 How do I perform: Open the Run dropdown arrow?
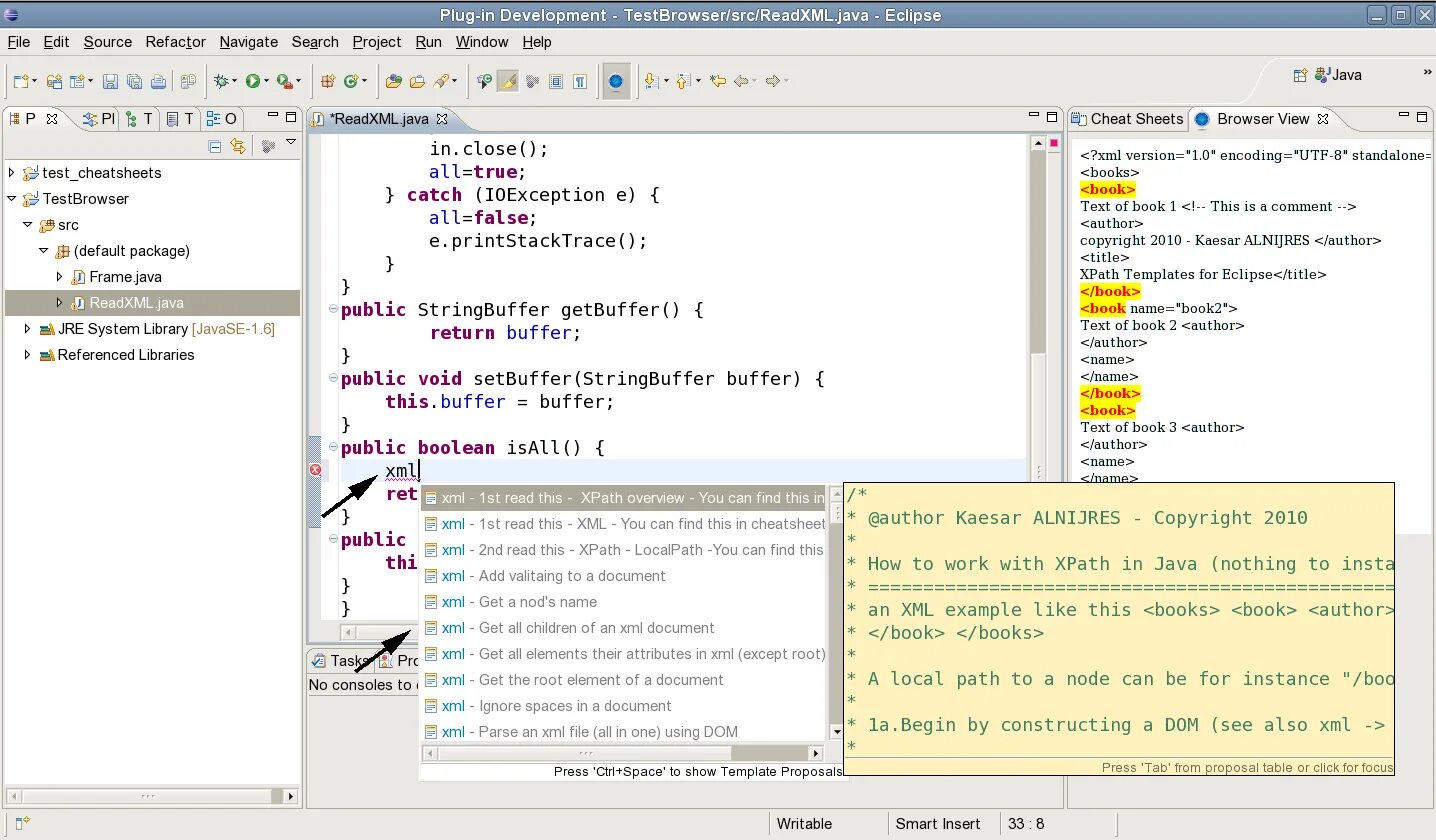266,82
